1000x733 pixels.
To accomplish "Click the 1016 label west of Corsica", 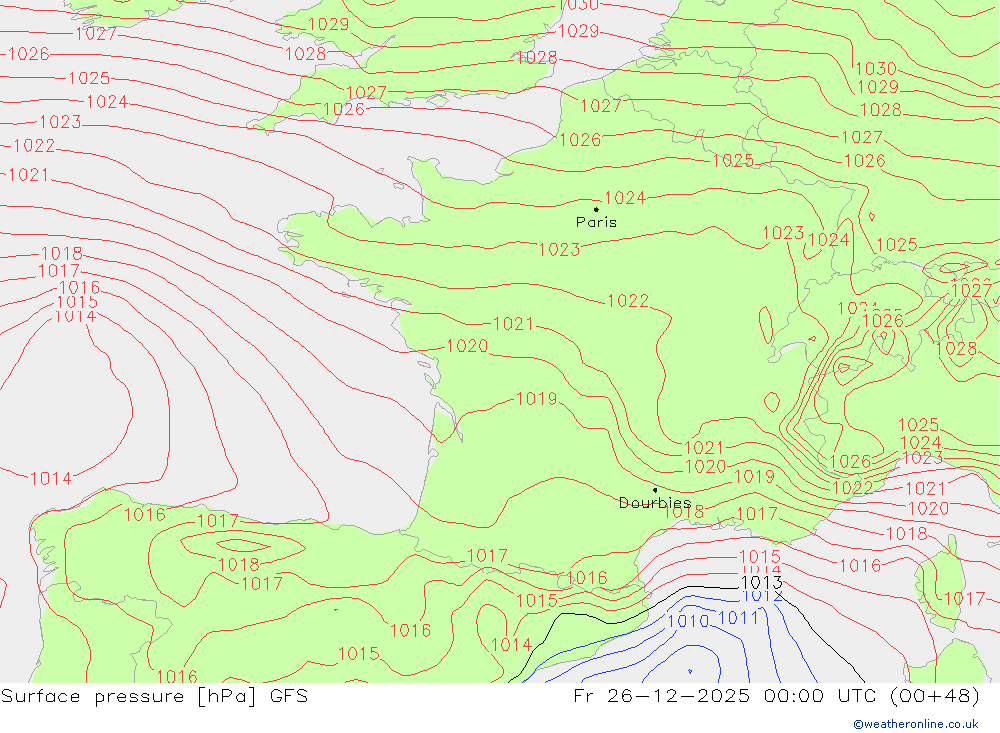I will coord(860,565).
